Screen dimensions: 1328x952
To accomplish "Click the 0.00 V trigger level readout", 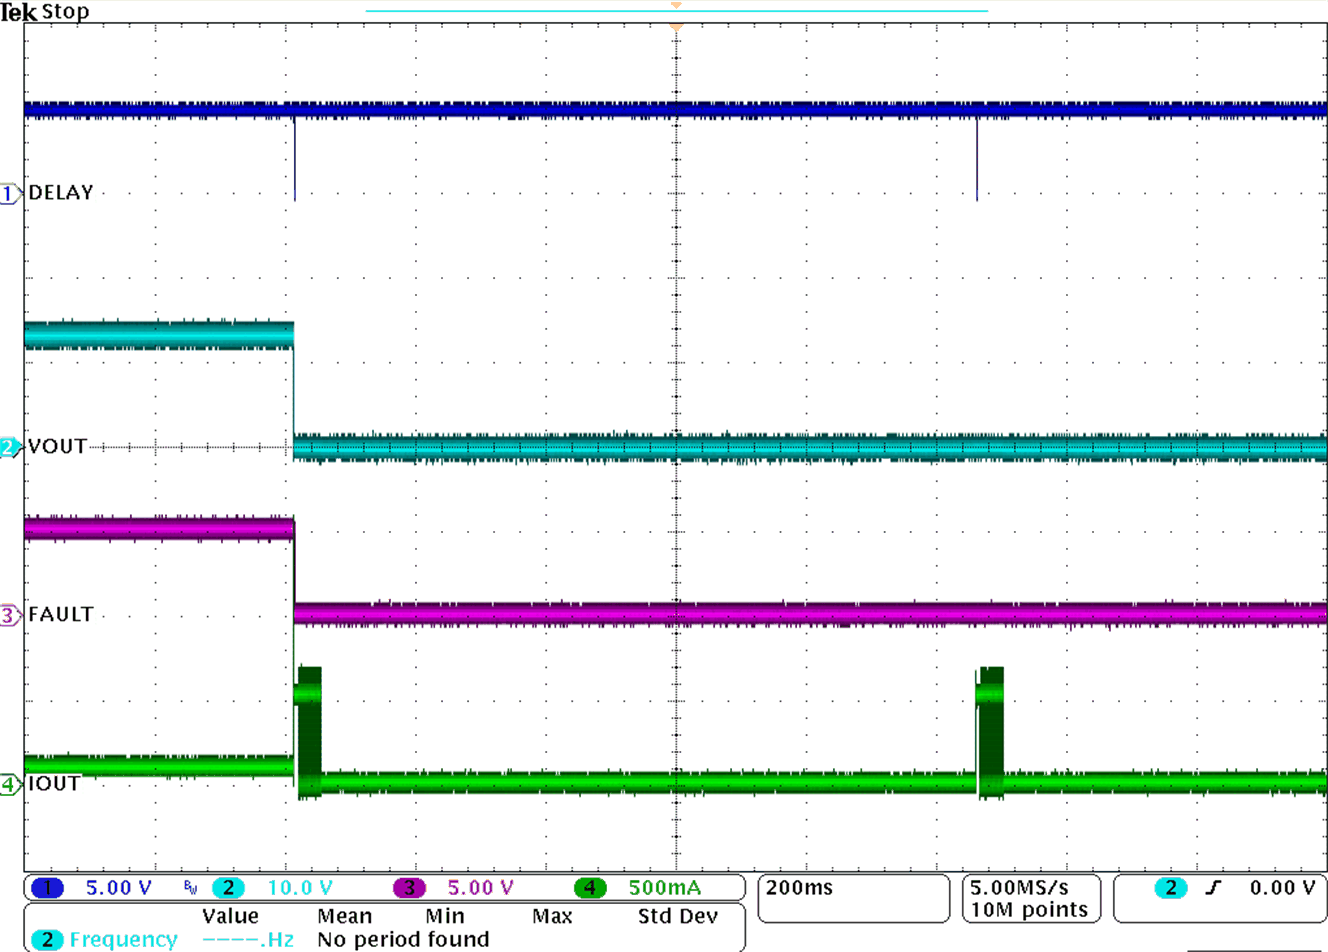I will click(x=1282, y=888).
